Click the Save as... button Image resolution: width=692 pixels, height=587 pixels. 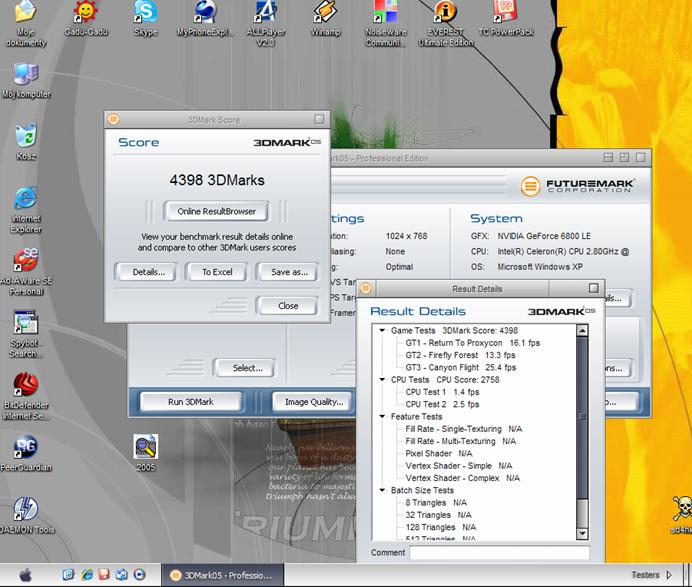point(288,272)
